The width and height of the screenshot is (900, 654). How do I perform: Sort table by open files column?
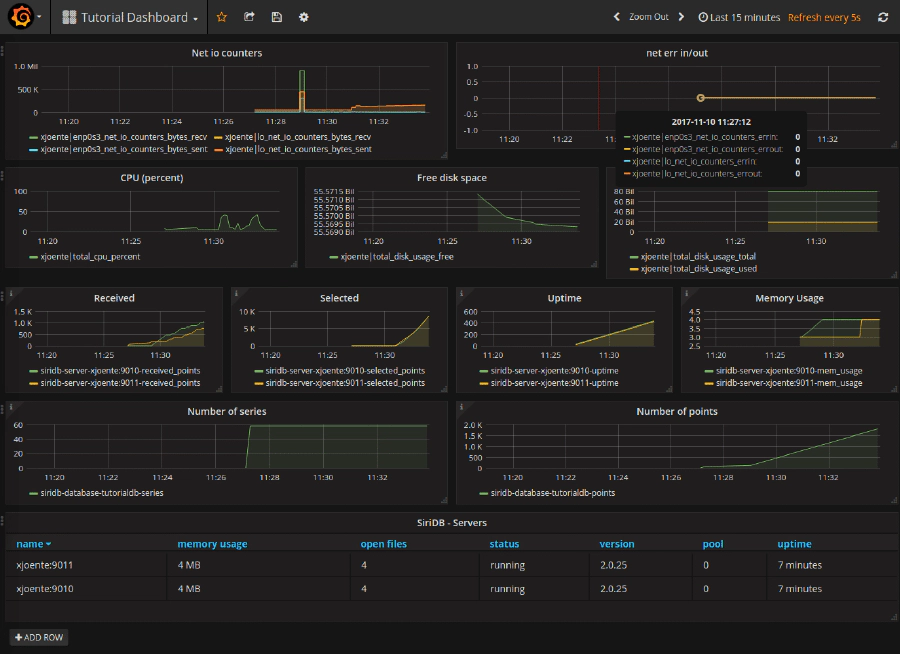[383, 544]
